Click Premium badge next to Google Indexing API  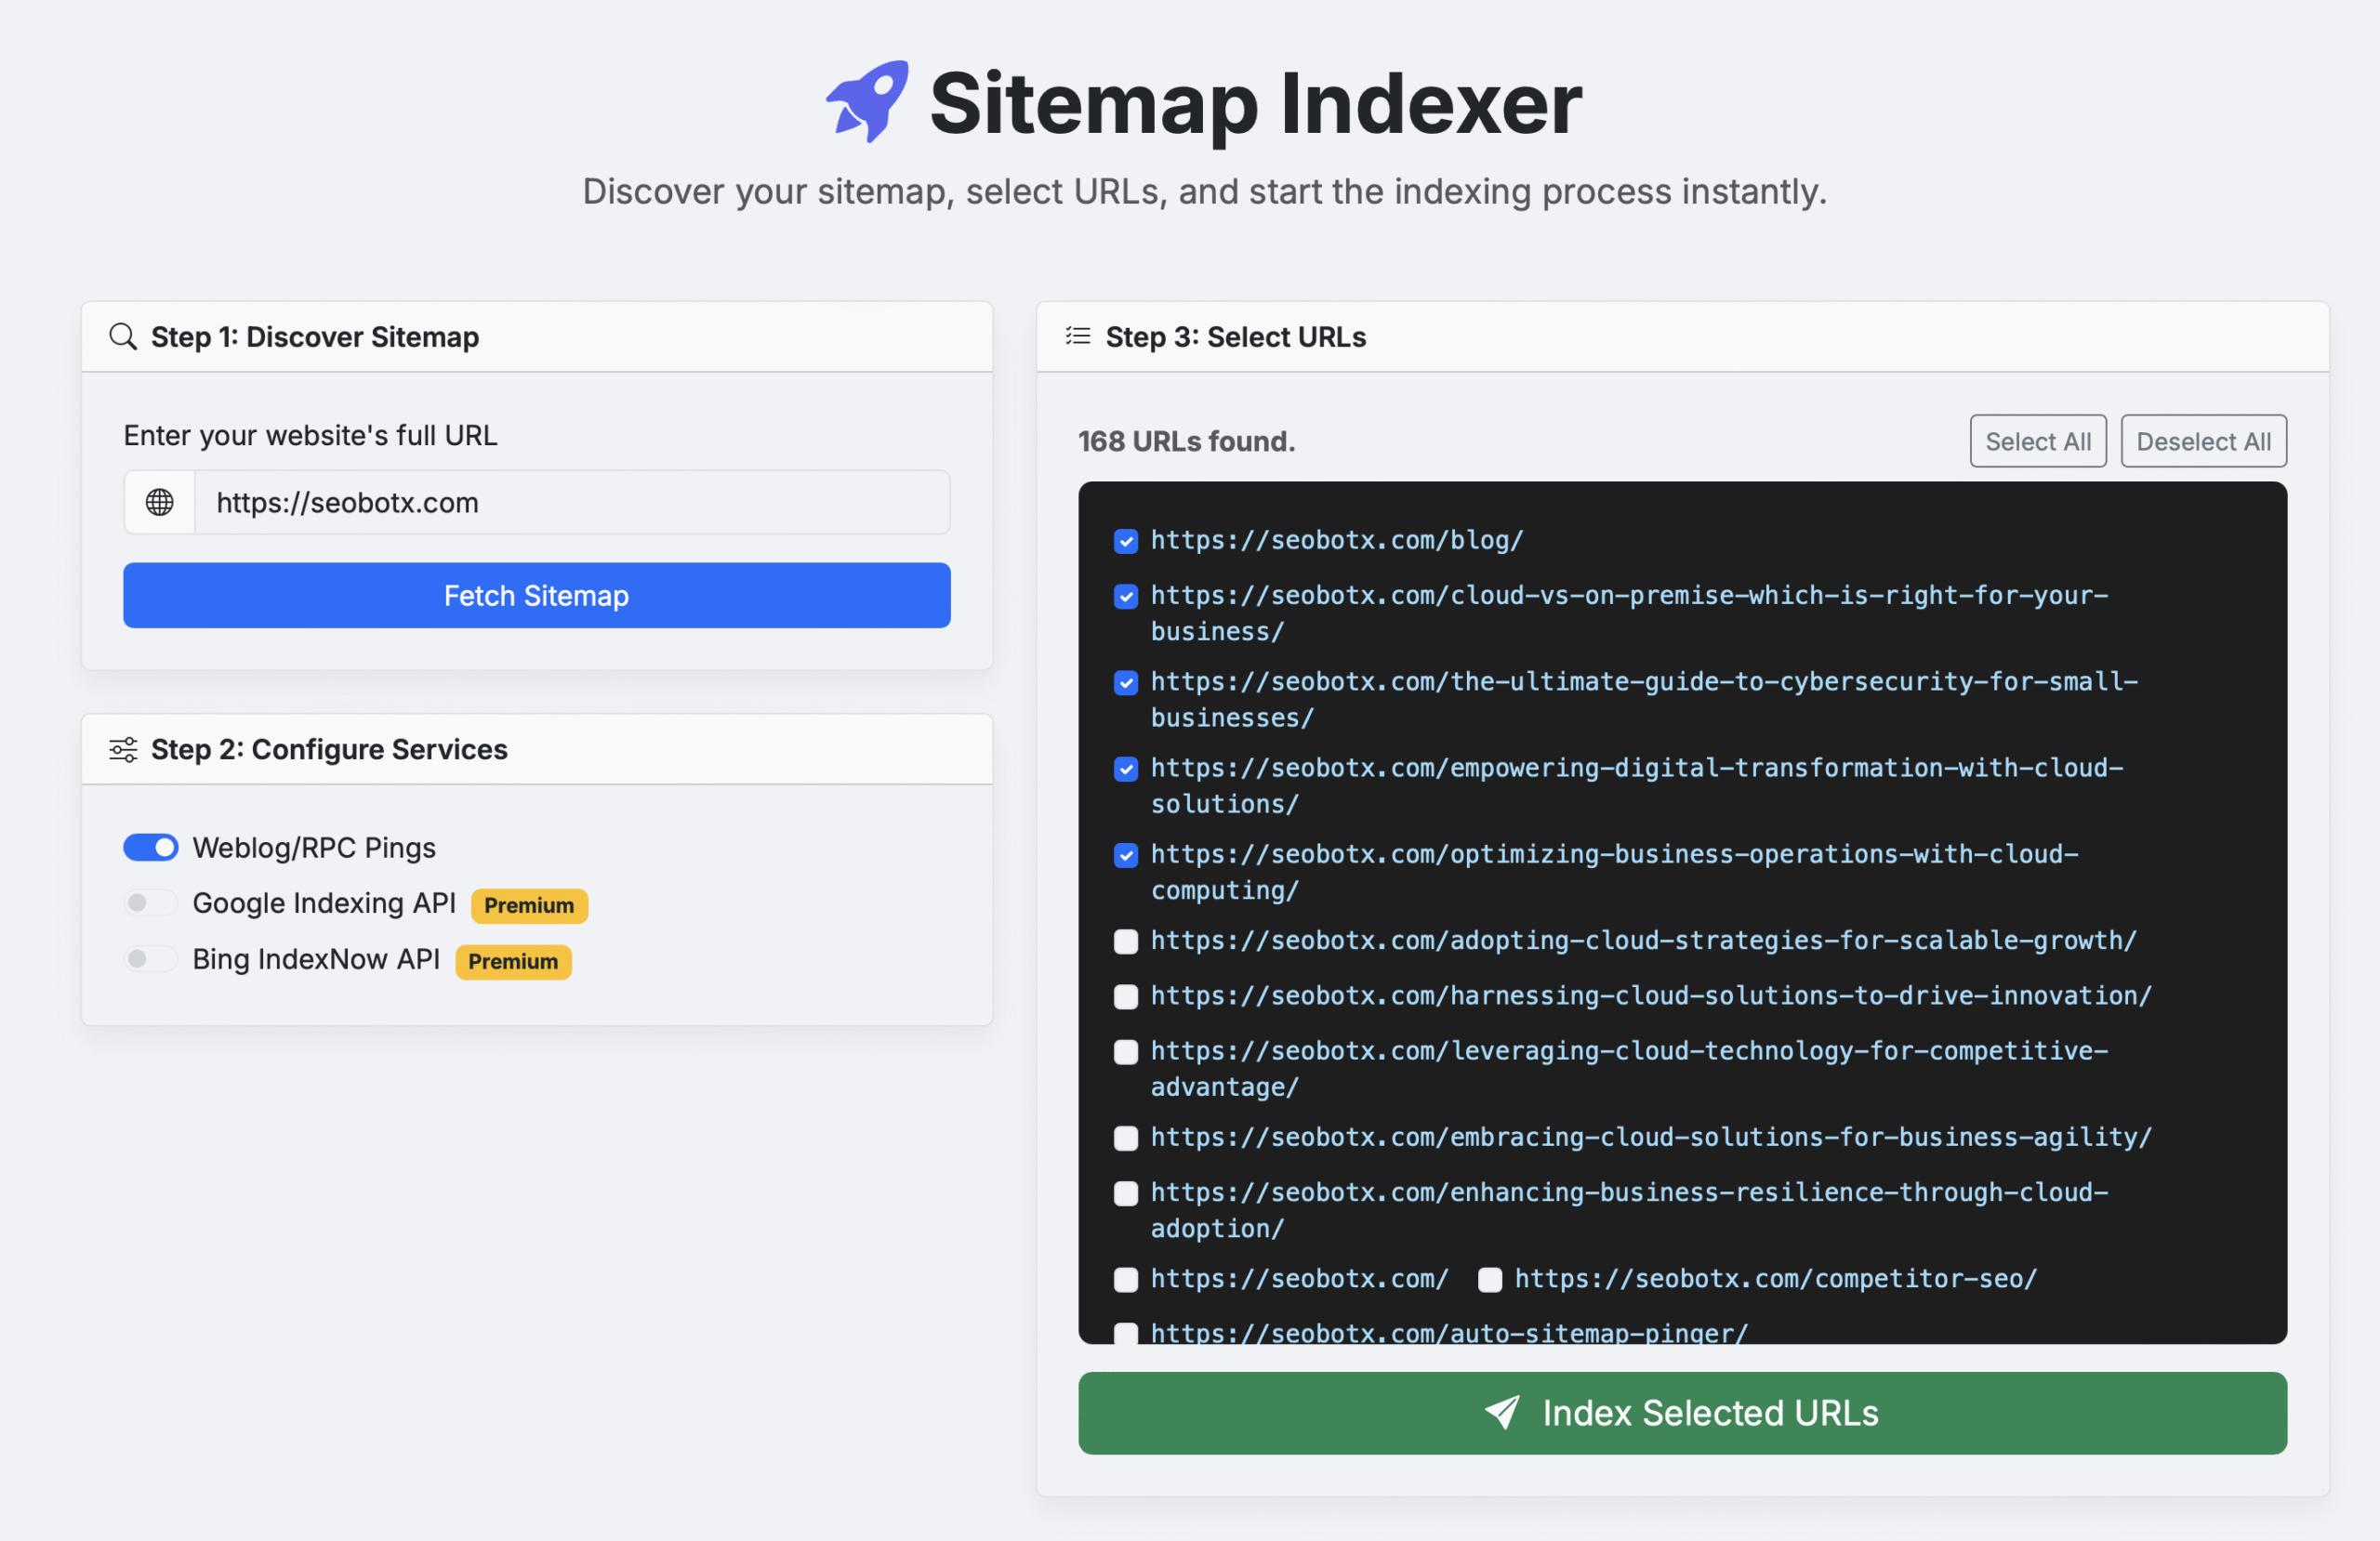pyautogui.click(x=529, y=905)
